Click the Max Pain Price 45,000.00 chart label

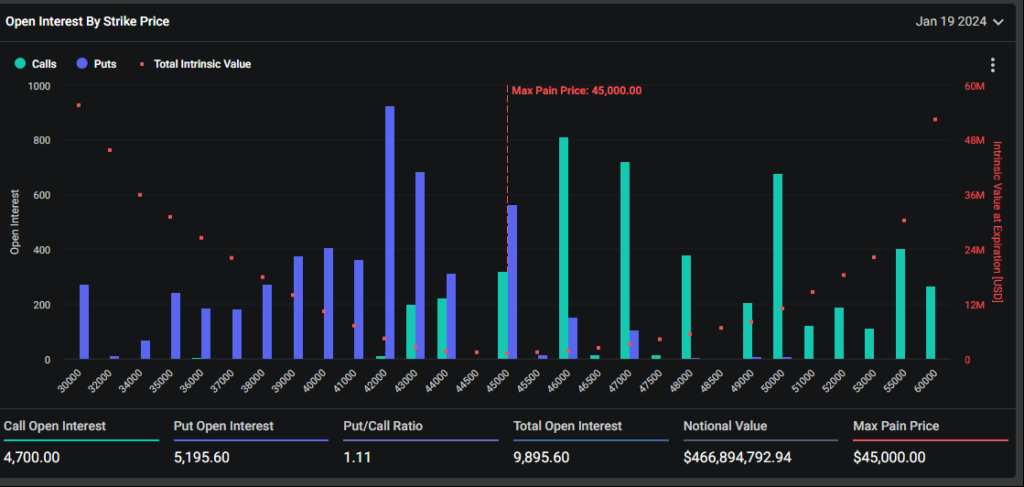(x=576, y=90)
